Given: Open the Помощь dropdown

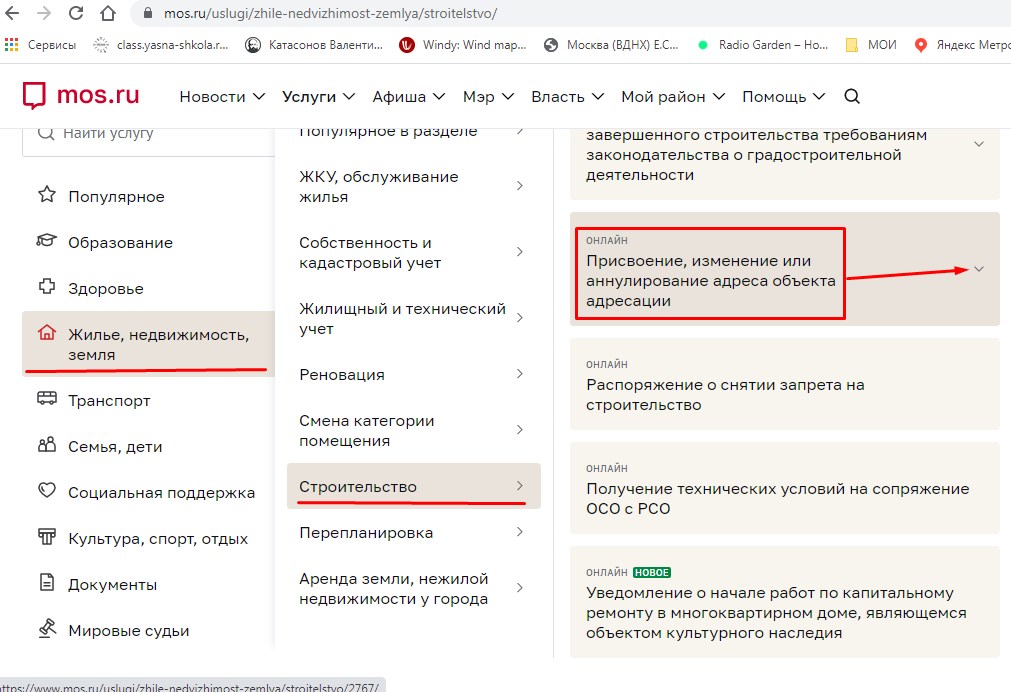Looking at the screenshot, I should pyautogui.click(x=783, y=97).
